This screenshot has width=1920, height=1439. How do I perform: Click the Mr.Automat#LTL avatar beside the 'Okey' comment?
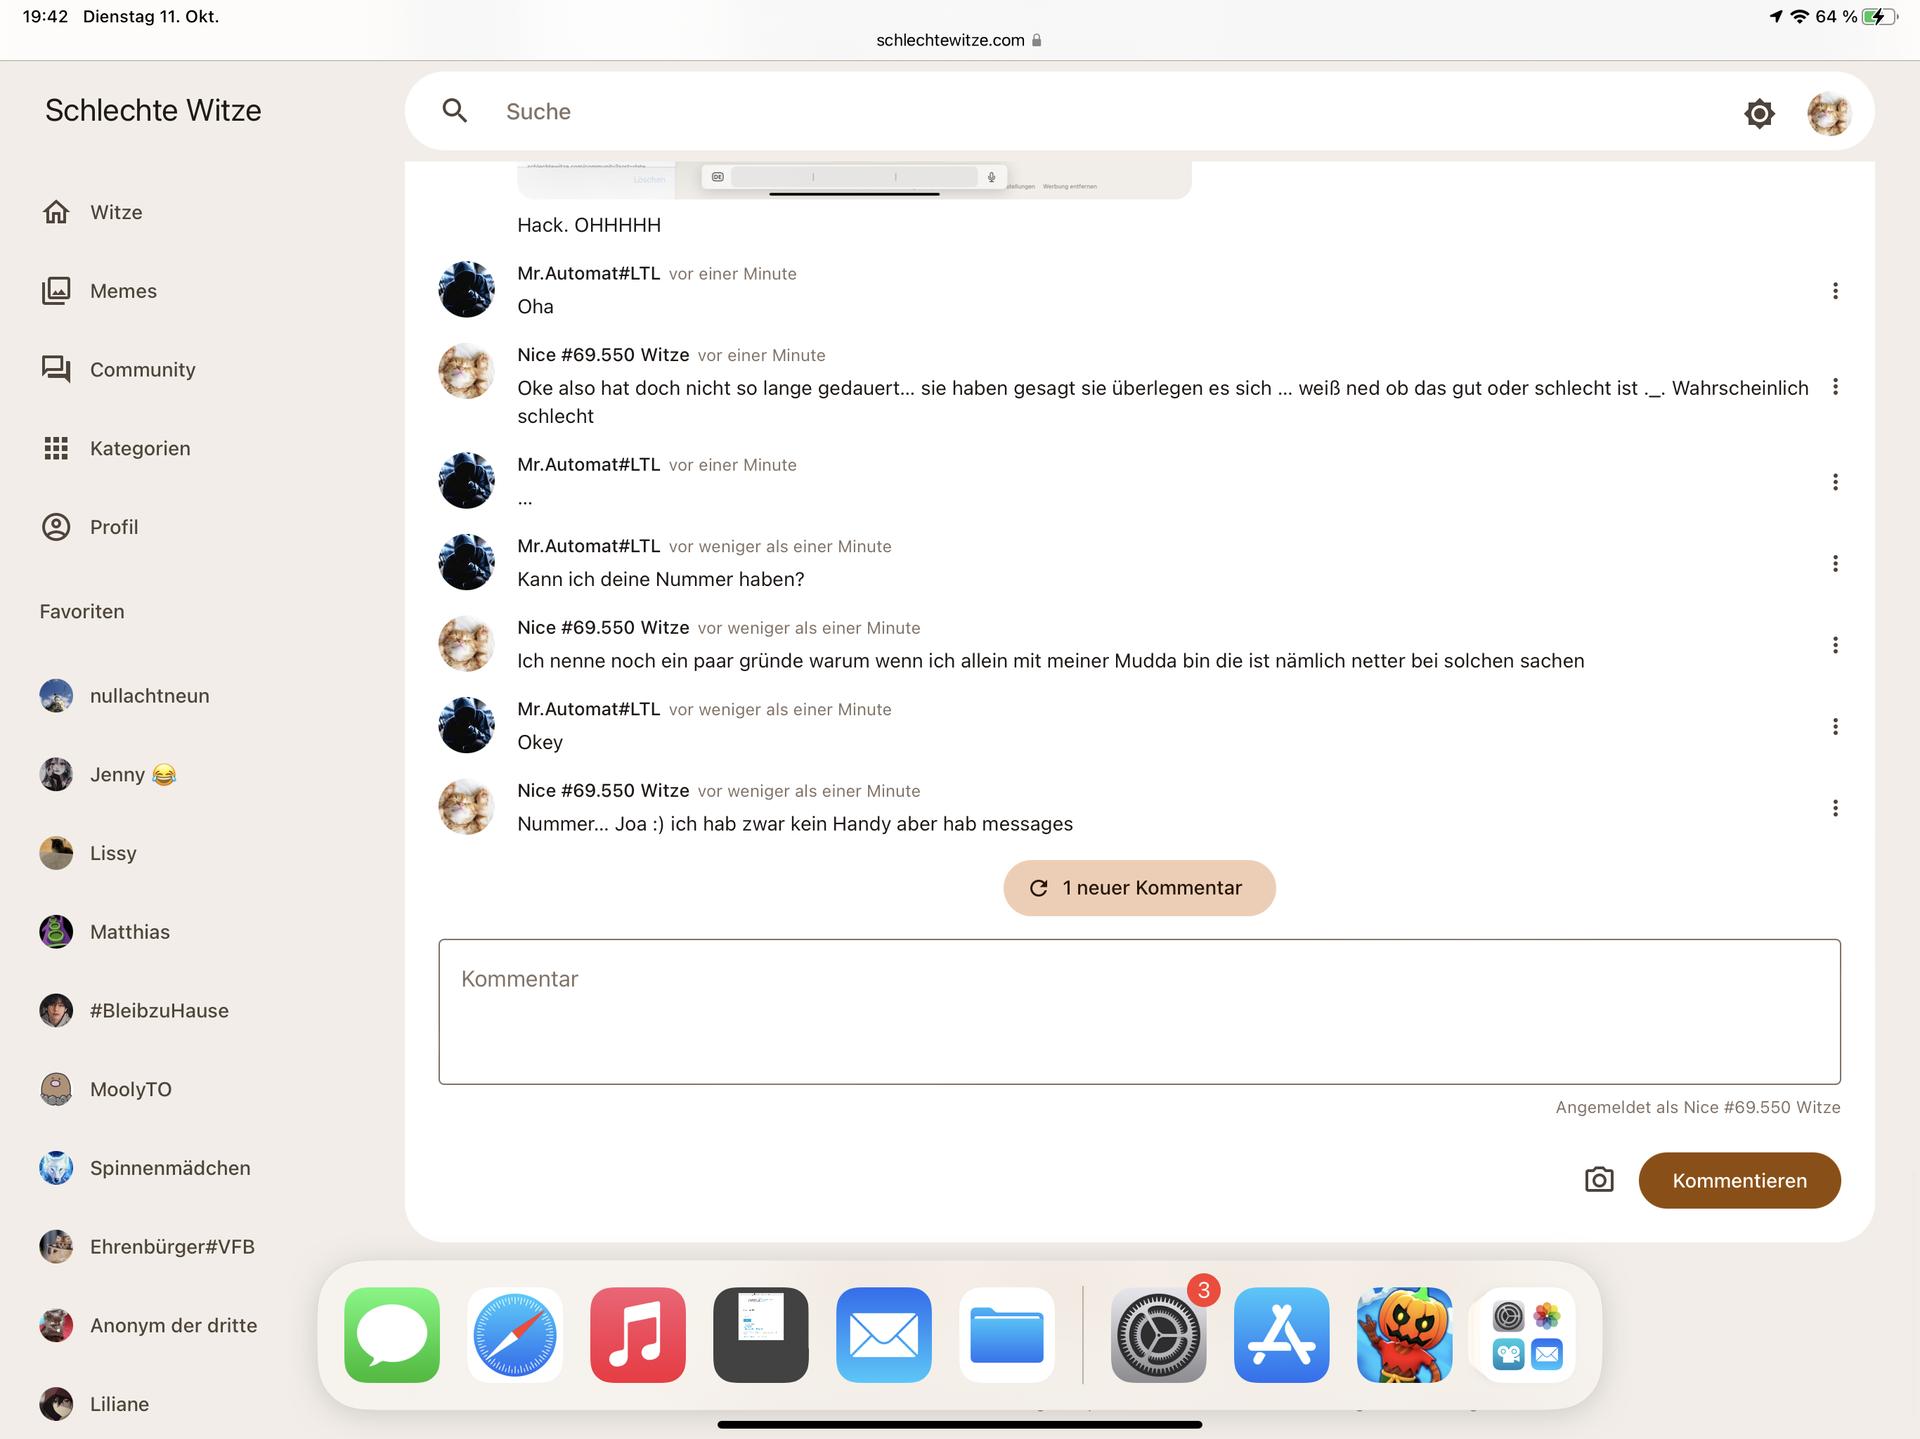(x=466, y=725)
